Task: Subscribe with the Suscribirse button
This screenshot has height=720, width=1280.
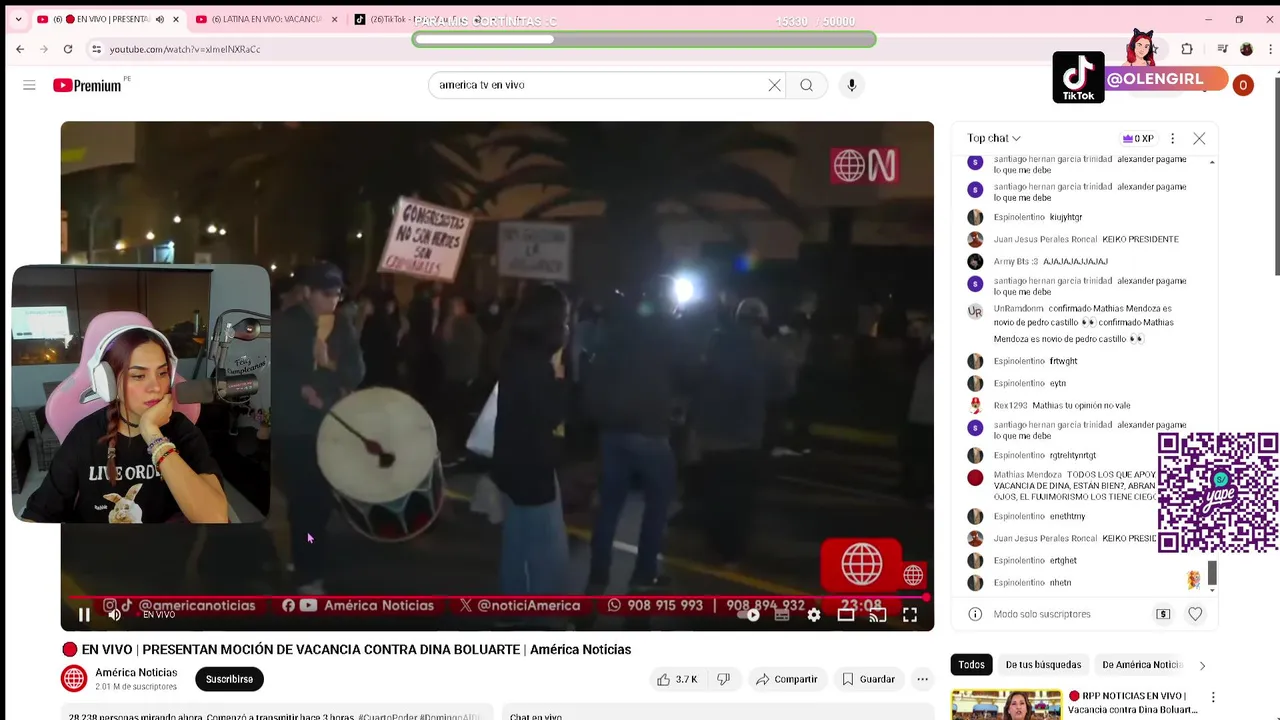Action: (x=229, y=679)
